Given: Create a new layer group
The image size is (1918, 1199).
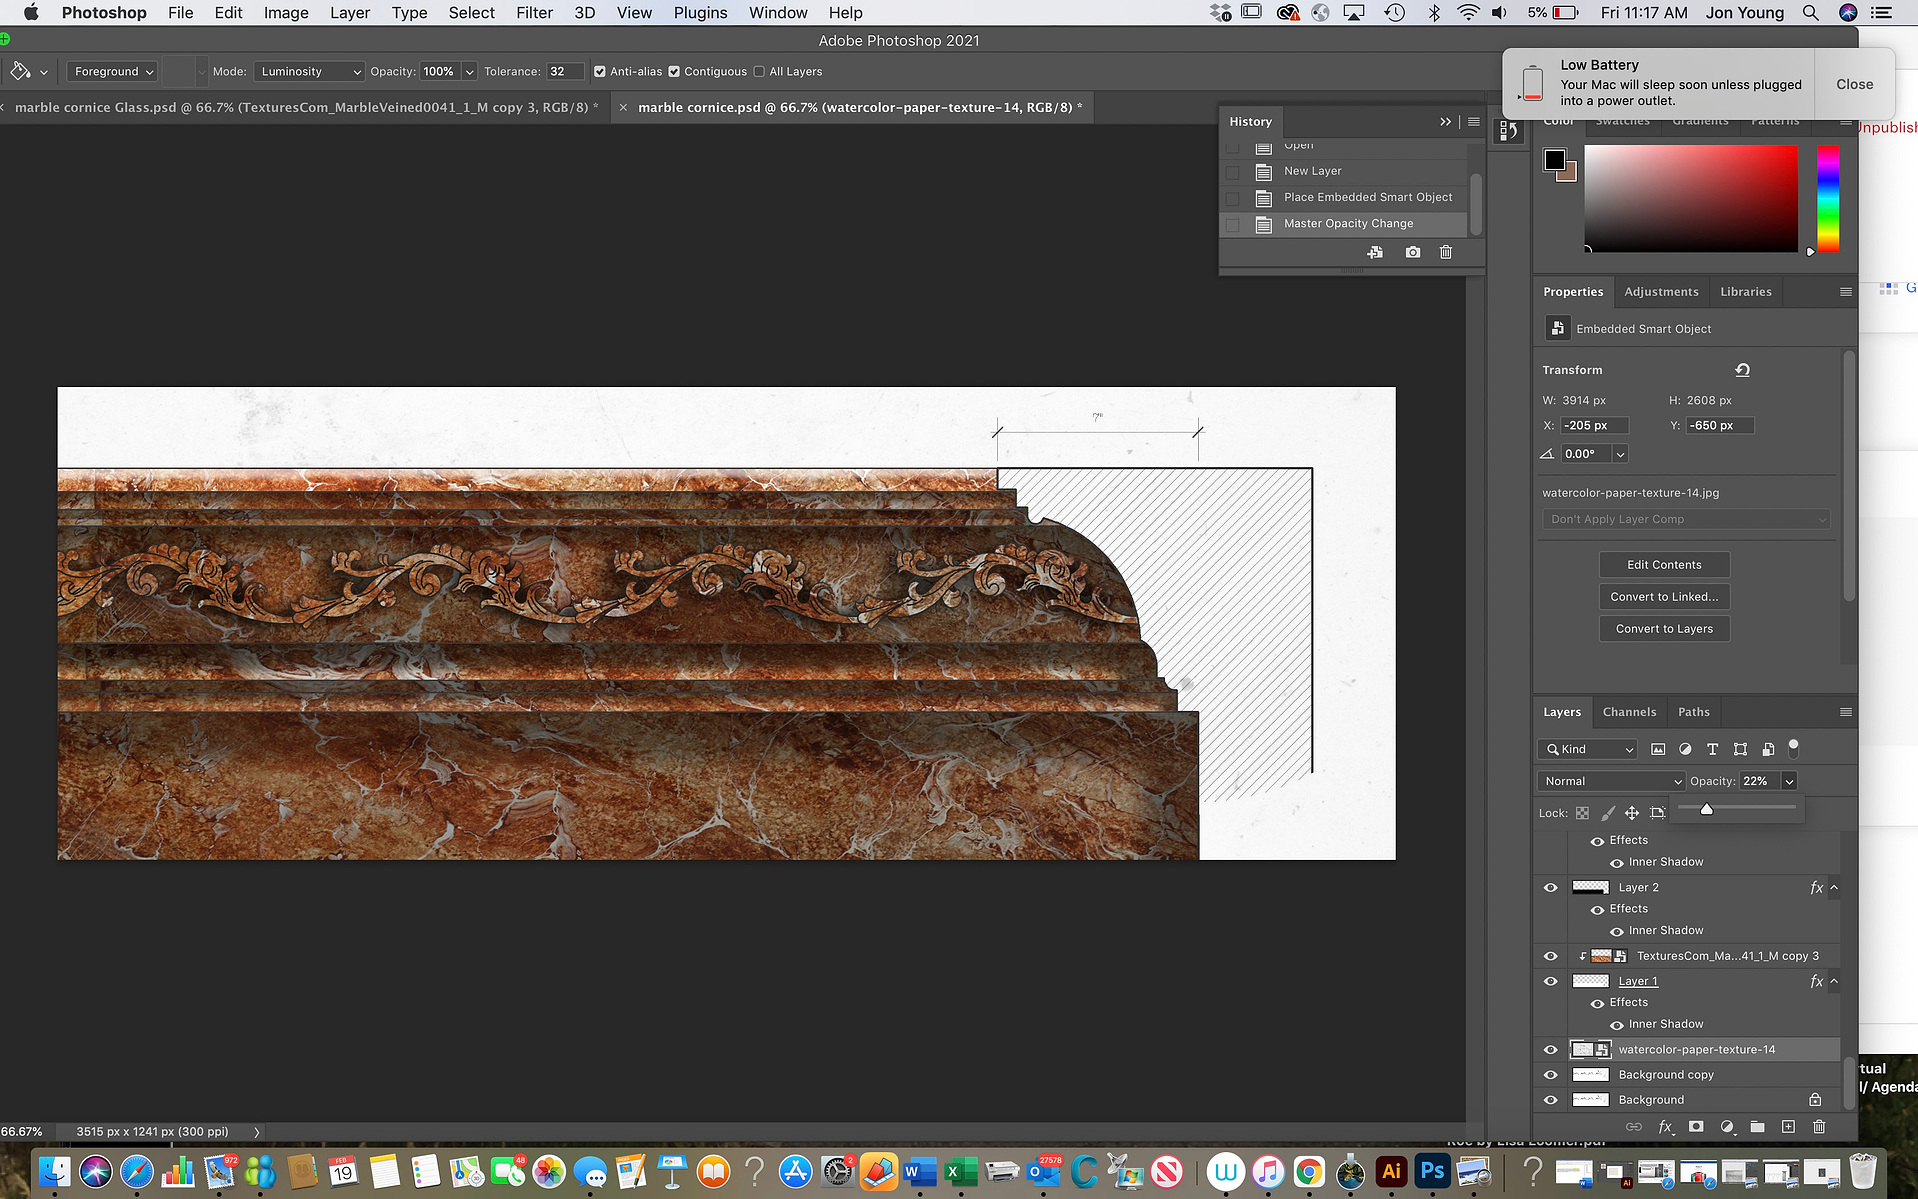Looking at the screenshot, I should coord(1757,1127).
